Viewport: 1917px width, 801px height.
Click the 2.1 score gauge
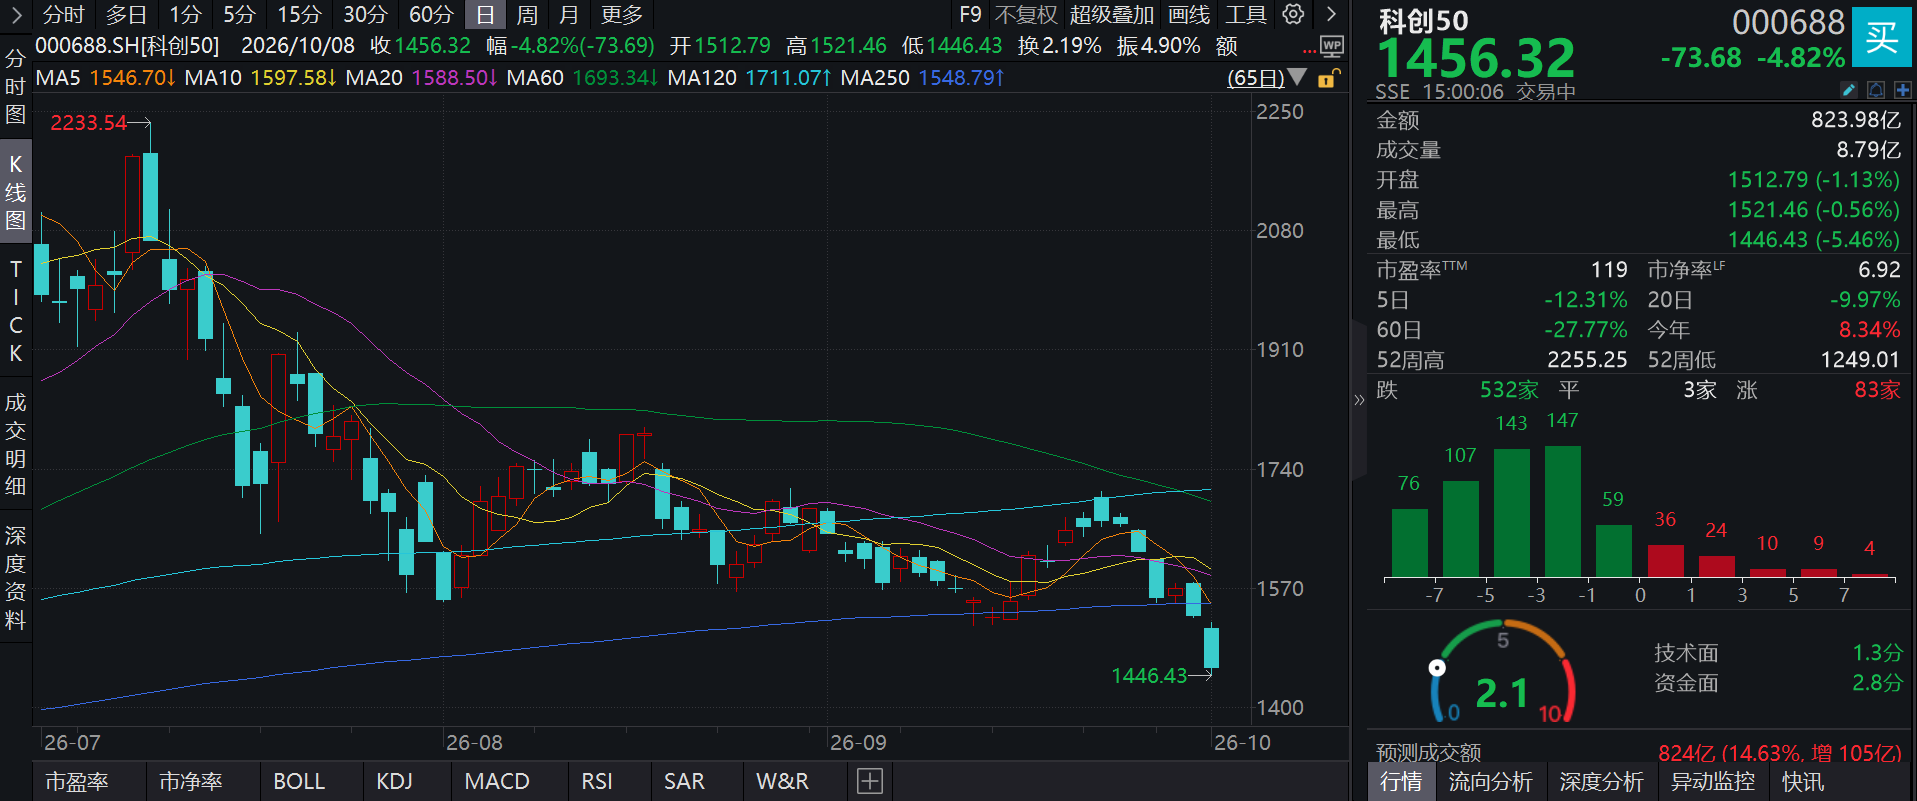pos(1503,672)
